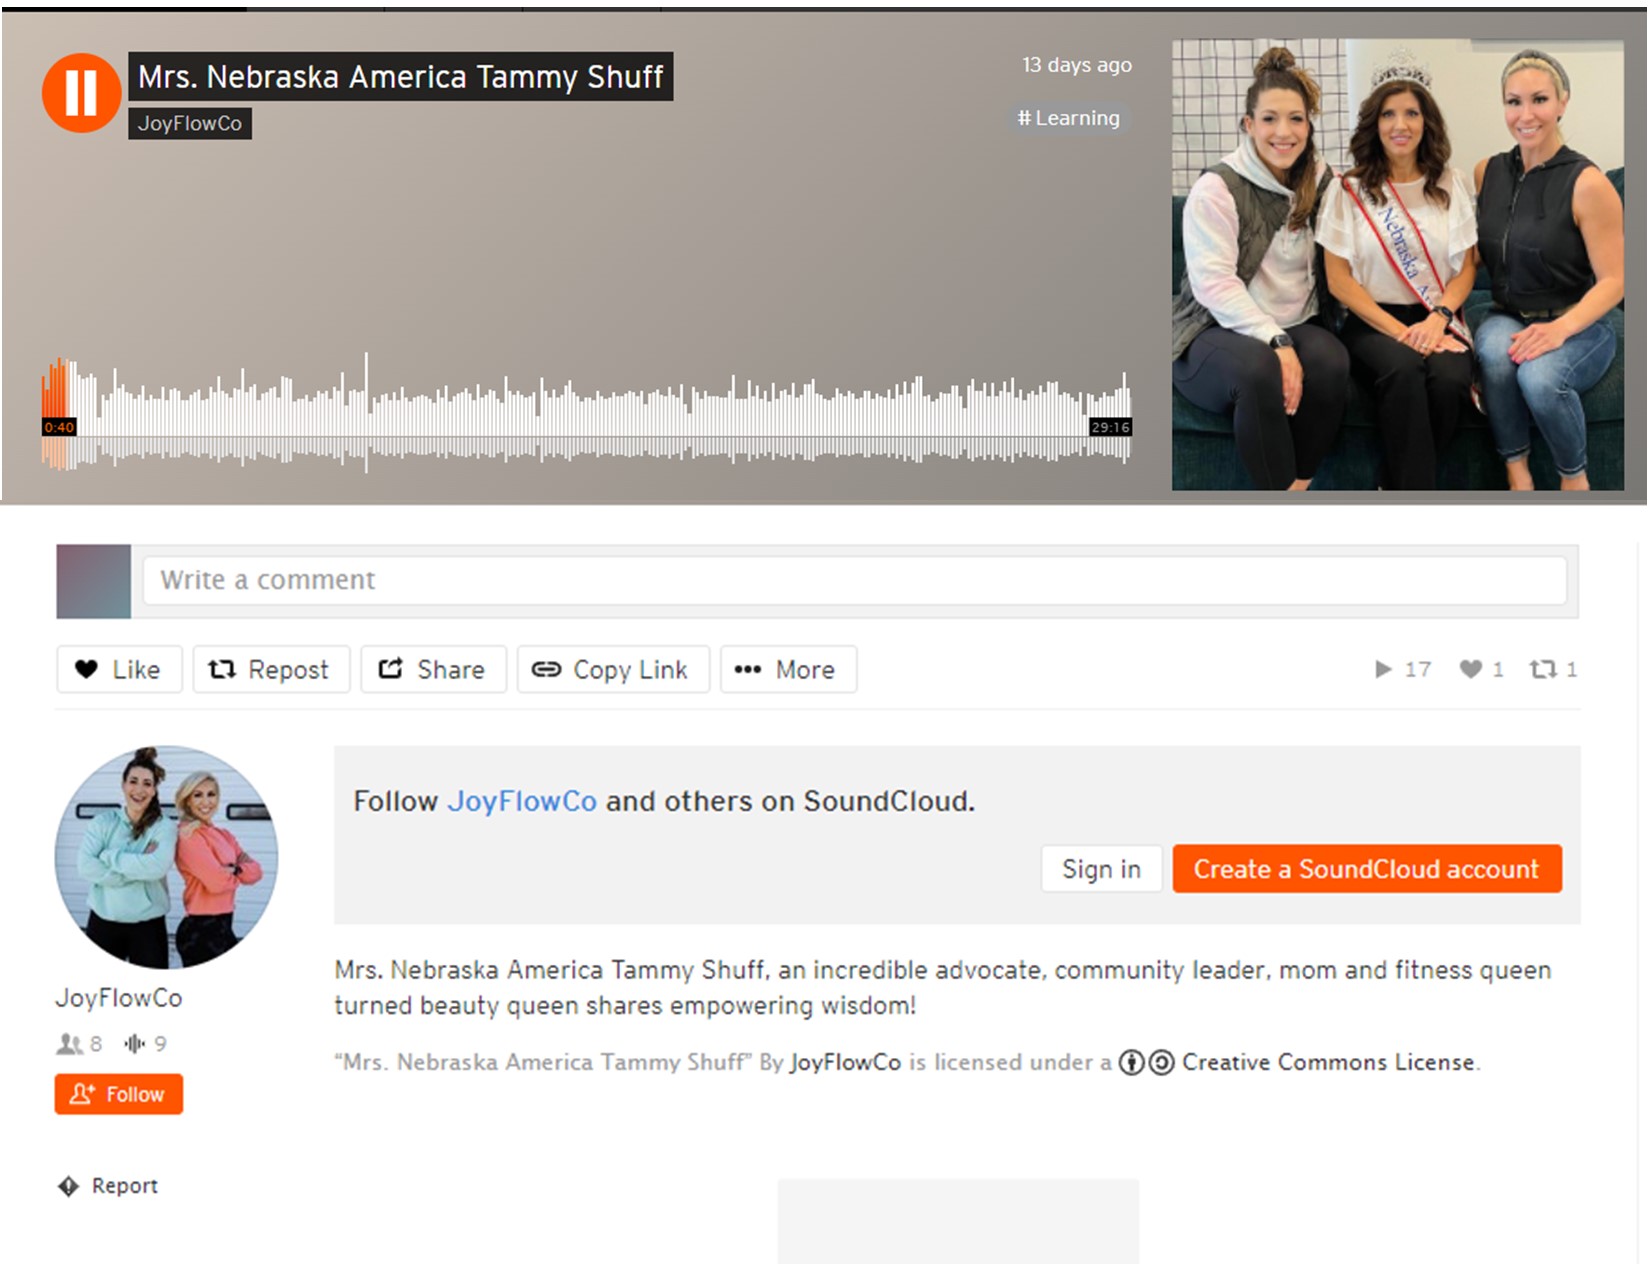Image resolution: width=1650 pixels, height=1275 pixels.
Task: View JoyFlowCo followers count
Action: click(81, 1044)
